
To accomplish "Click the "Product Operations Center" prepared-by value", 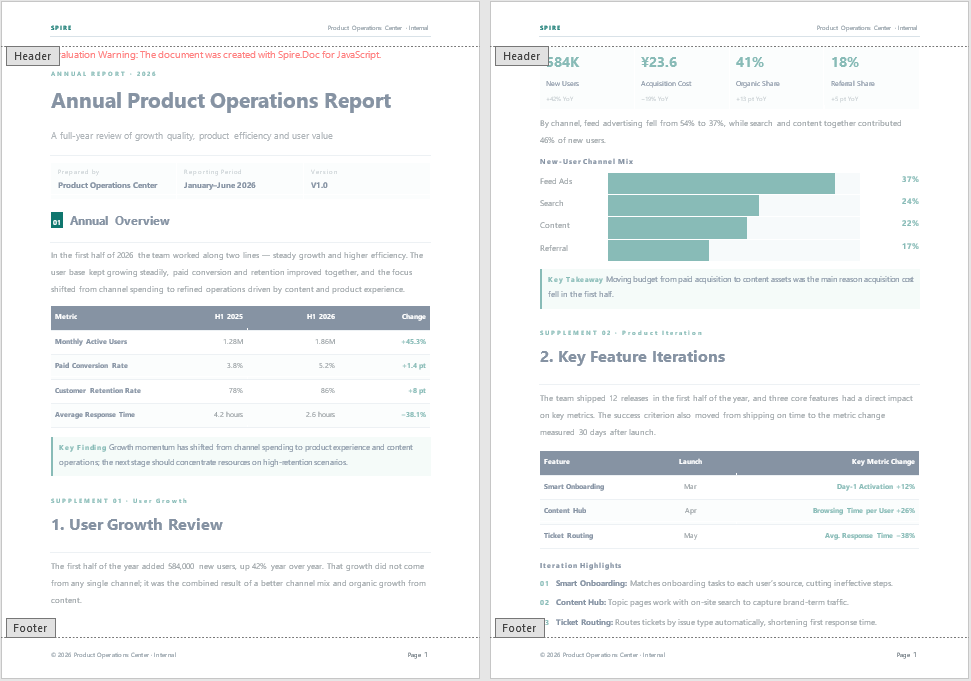I will tap(108, 185).
